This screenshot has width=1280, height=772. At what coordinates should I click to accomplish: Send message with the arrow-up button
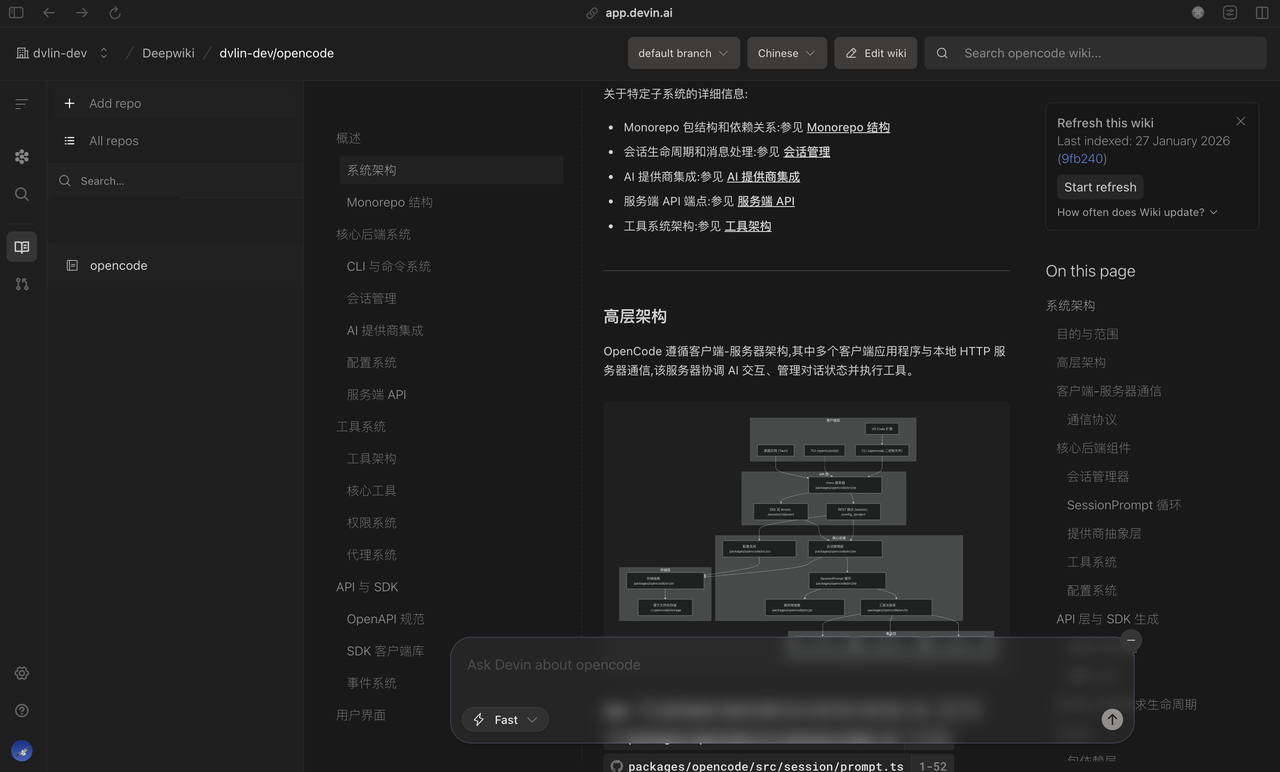click(1111, 719)
